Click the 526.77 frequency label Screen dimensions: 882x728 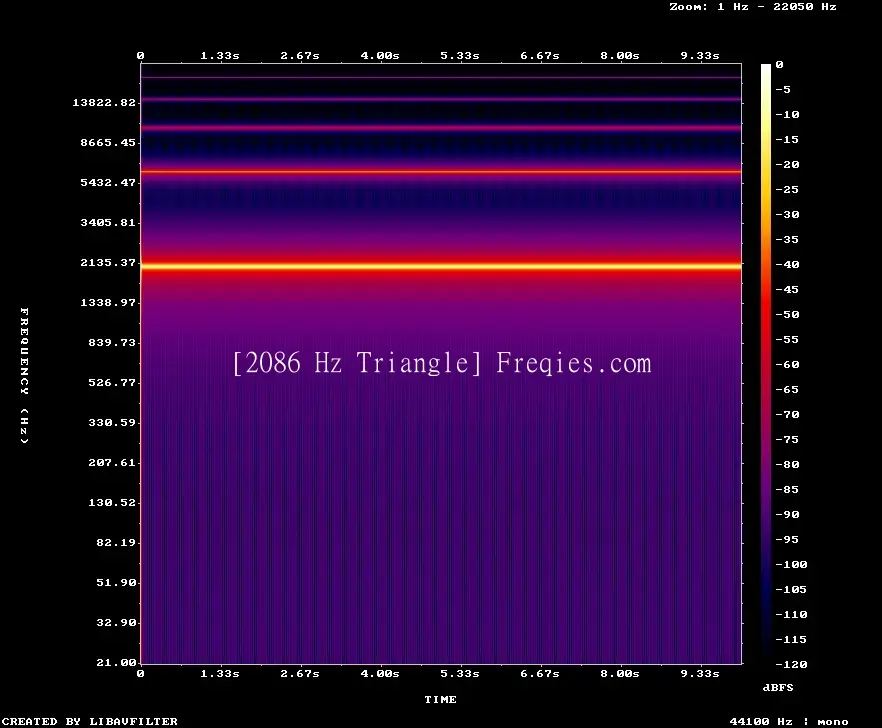(112, 382)
